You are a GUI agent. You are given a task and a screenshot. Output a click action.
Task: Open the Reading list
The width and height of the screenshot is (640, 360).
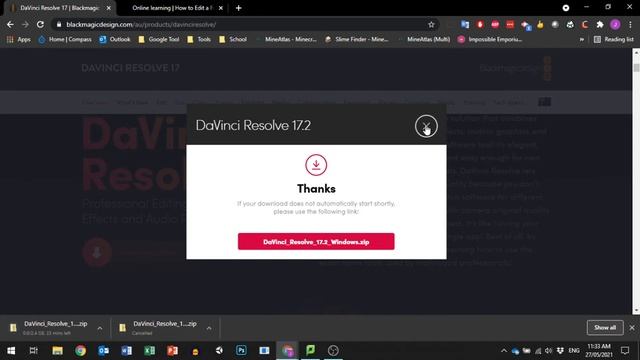pyautogui.click(x=613, y=39)
